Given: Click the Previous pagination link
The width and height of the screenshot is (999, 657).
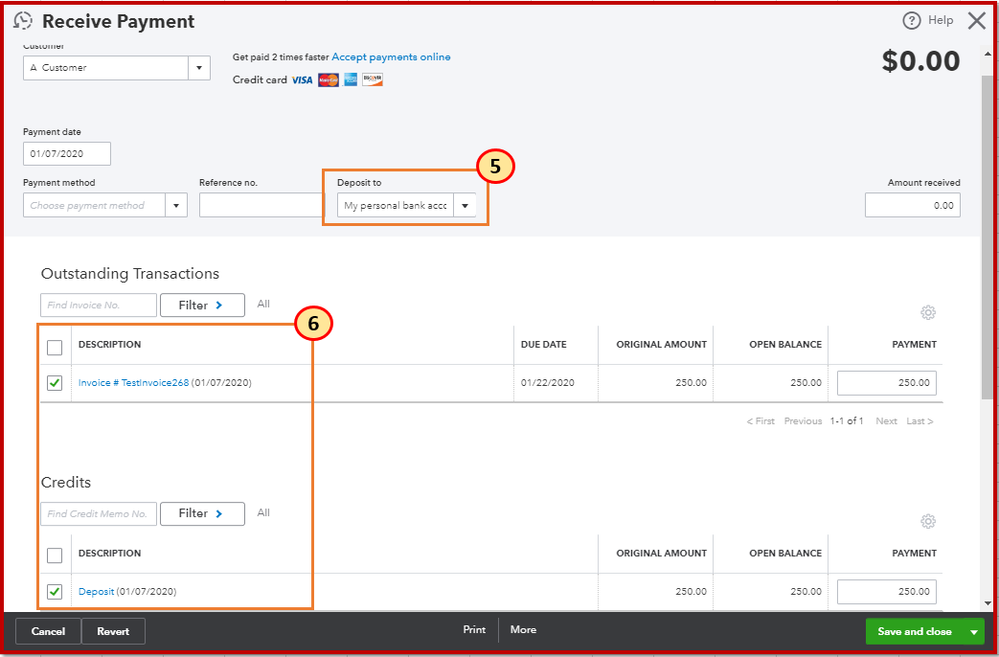Looking at the screenshot, I should 803,421.
